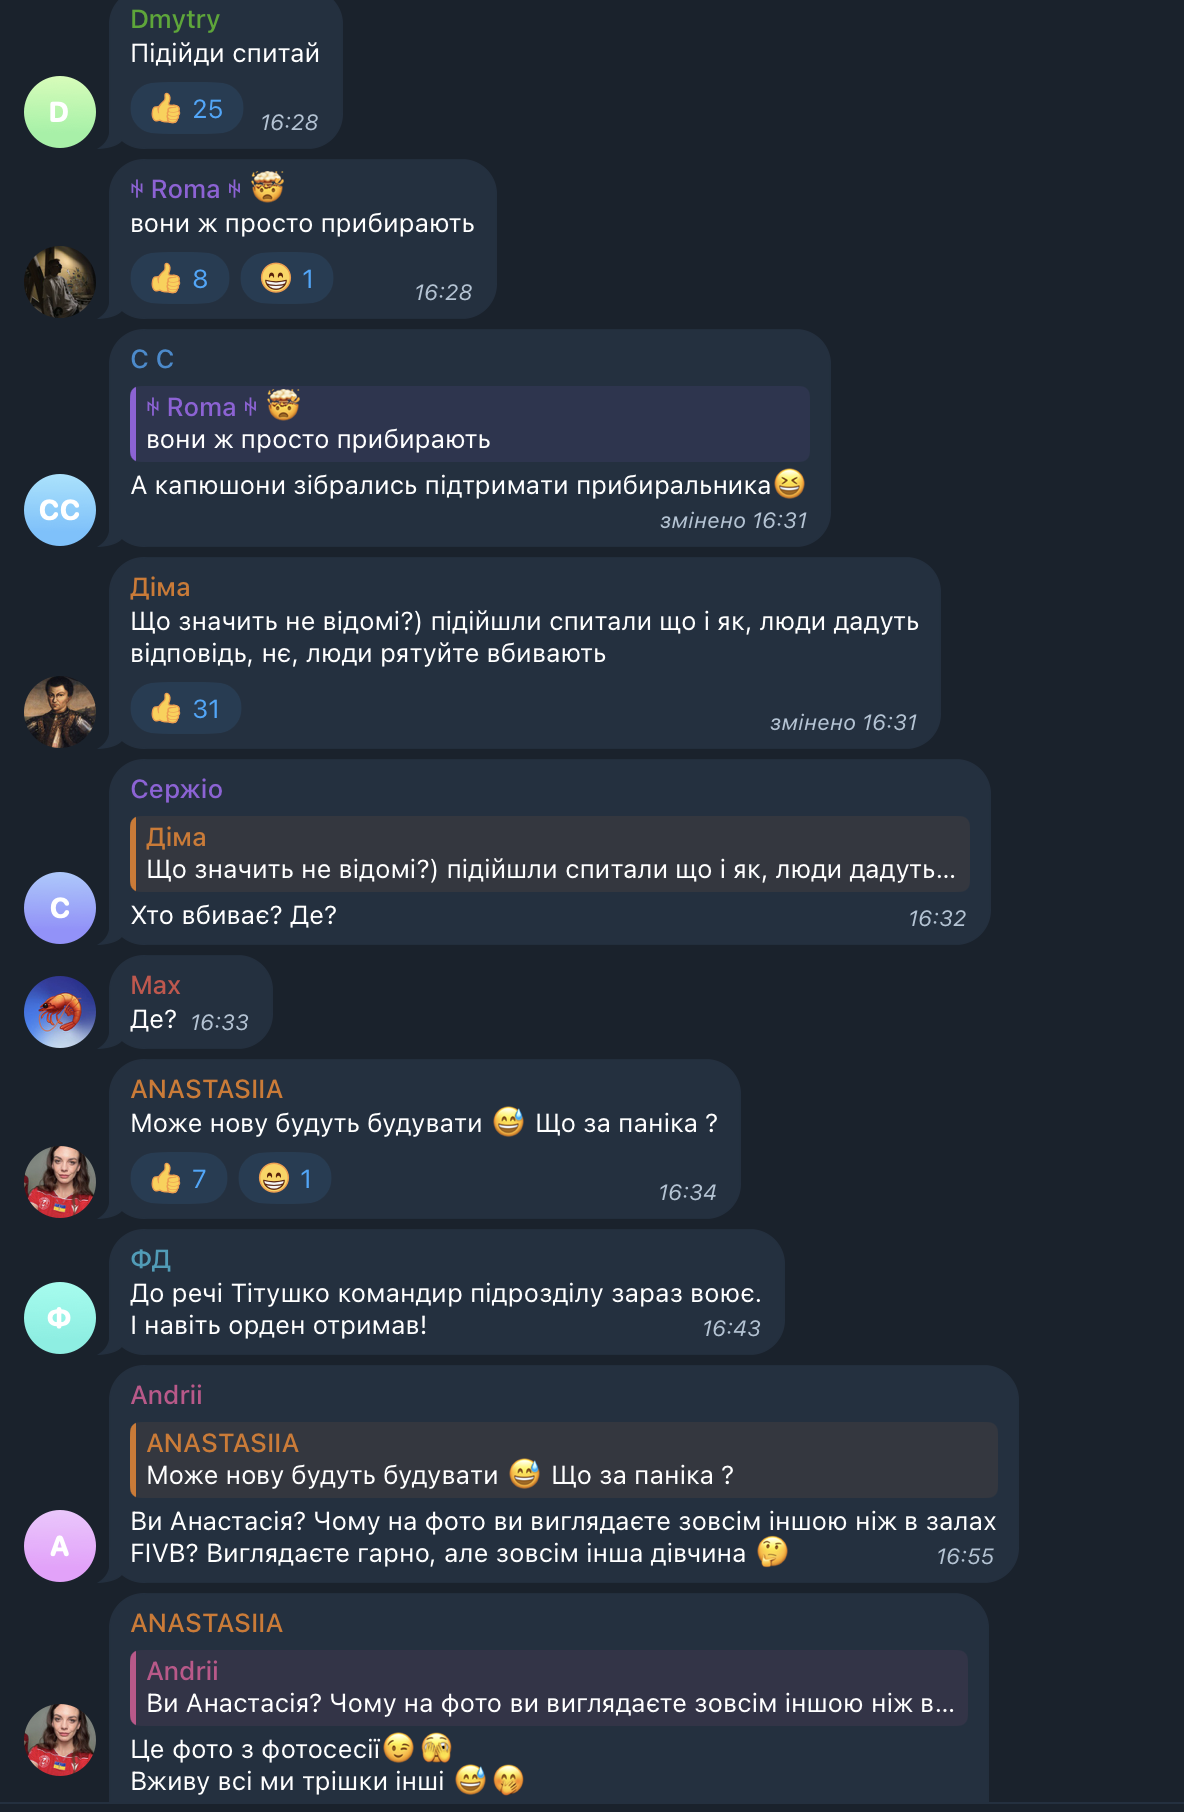Open ANASTASIIA's photo avatar beside the 16:34 message
This screenshot has height=1812, width=1184.
(60, 1182)
